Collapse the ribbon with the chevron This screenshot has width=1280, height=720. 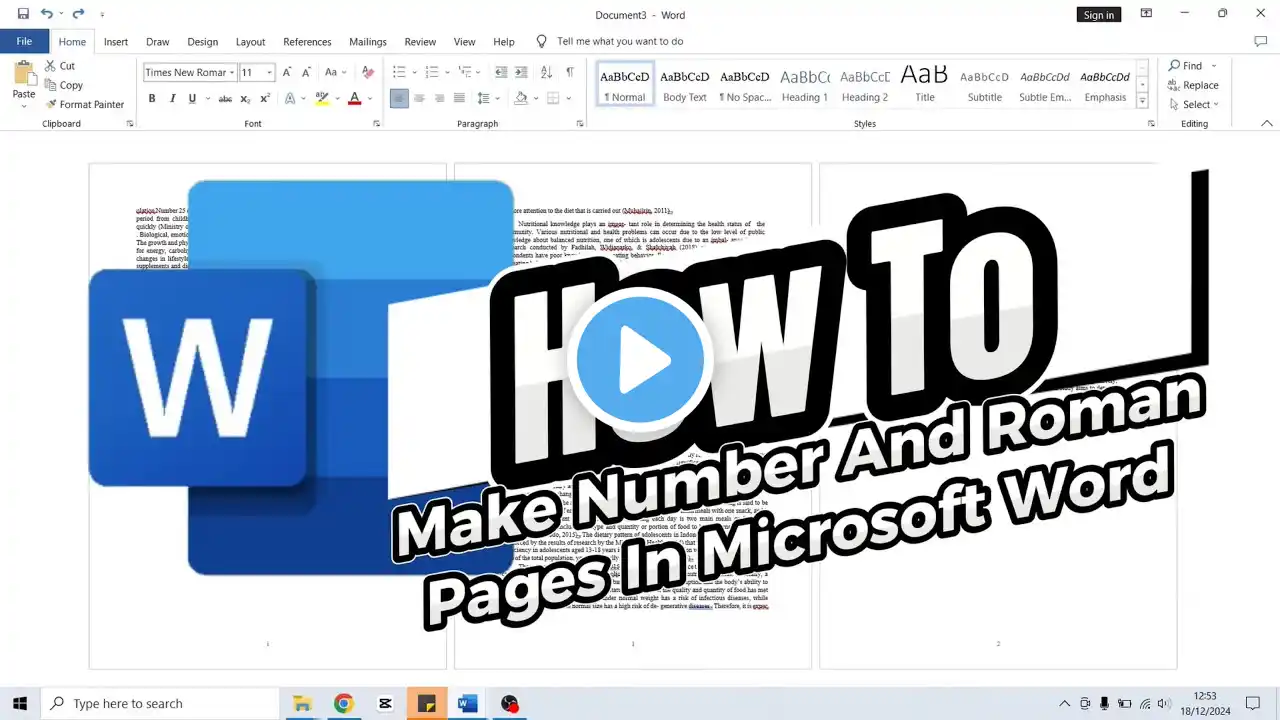pos(1267,124)
